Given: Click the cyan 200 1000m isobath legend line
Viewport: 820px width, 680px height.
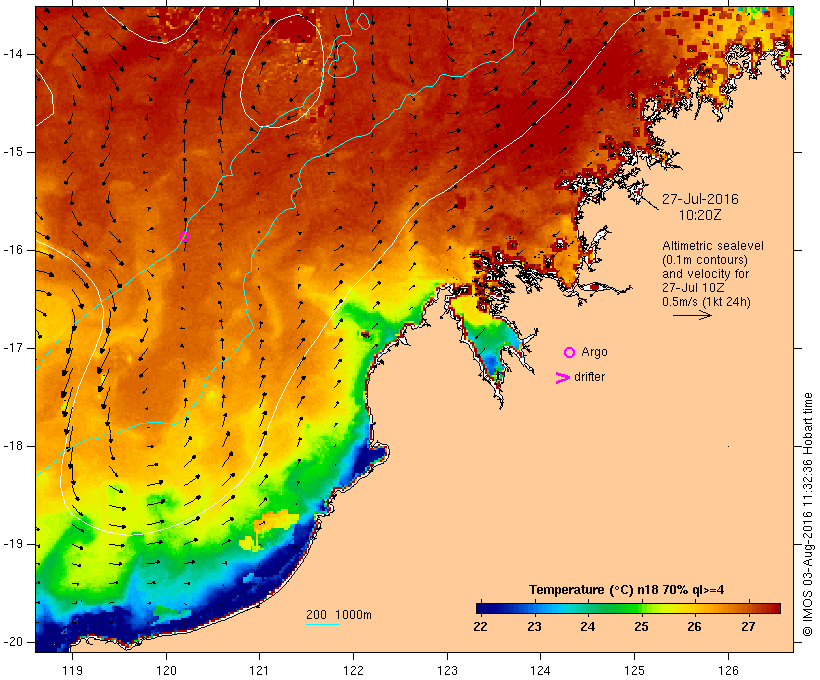Looking at the screenshot, I should pos(323,624).
